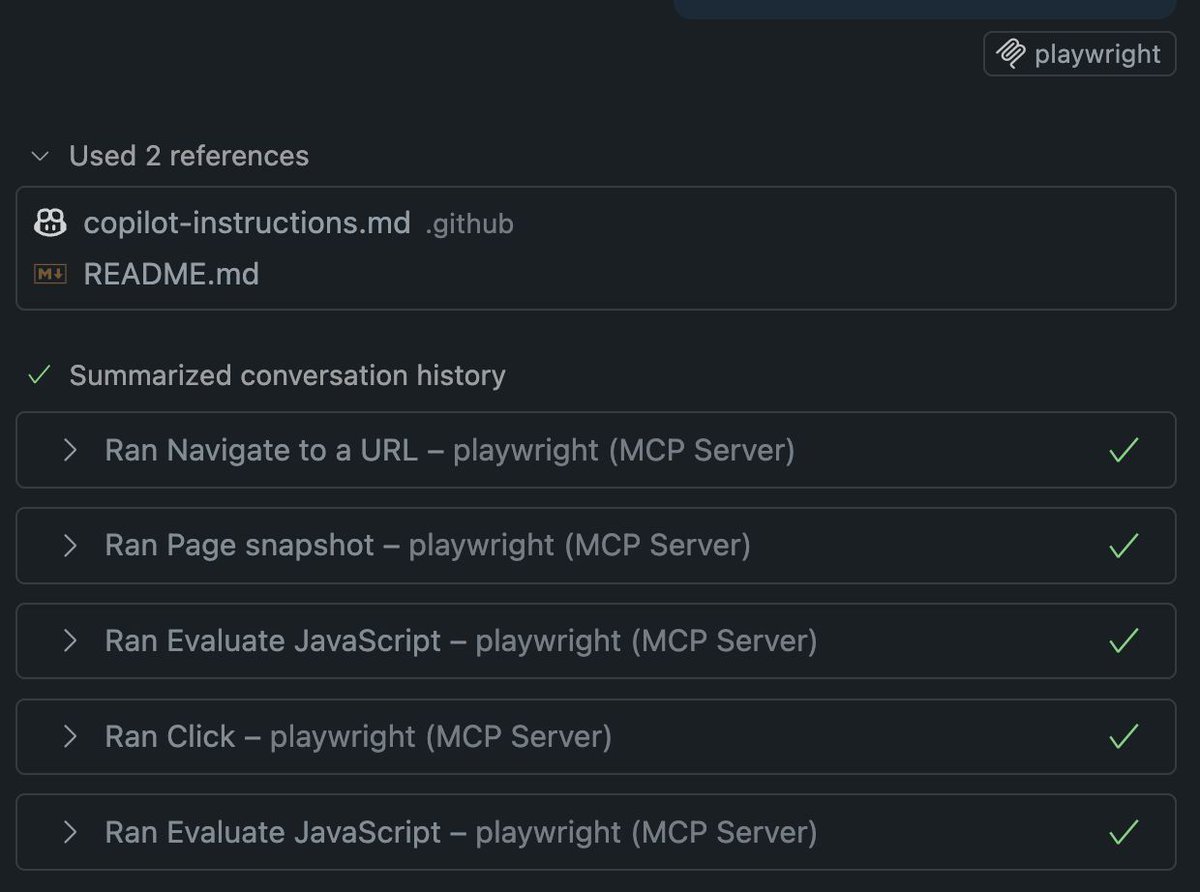
Task: Click the Summarized conversation history text
Action: [287, 376]
